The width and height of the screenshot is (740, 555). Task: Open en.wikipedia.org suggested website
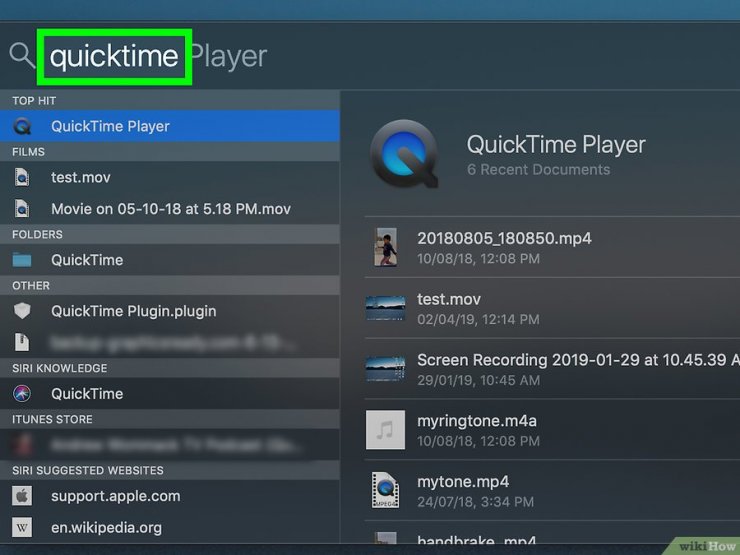pos(170,527)
